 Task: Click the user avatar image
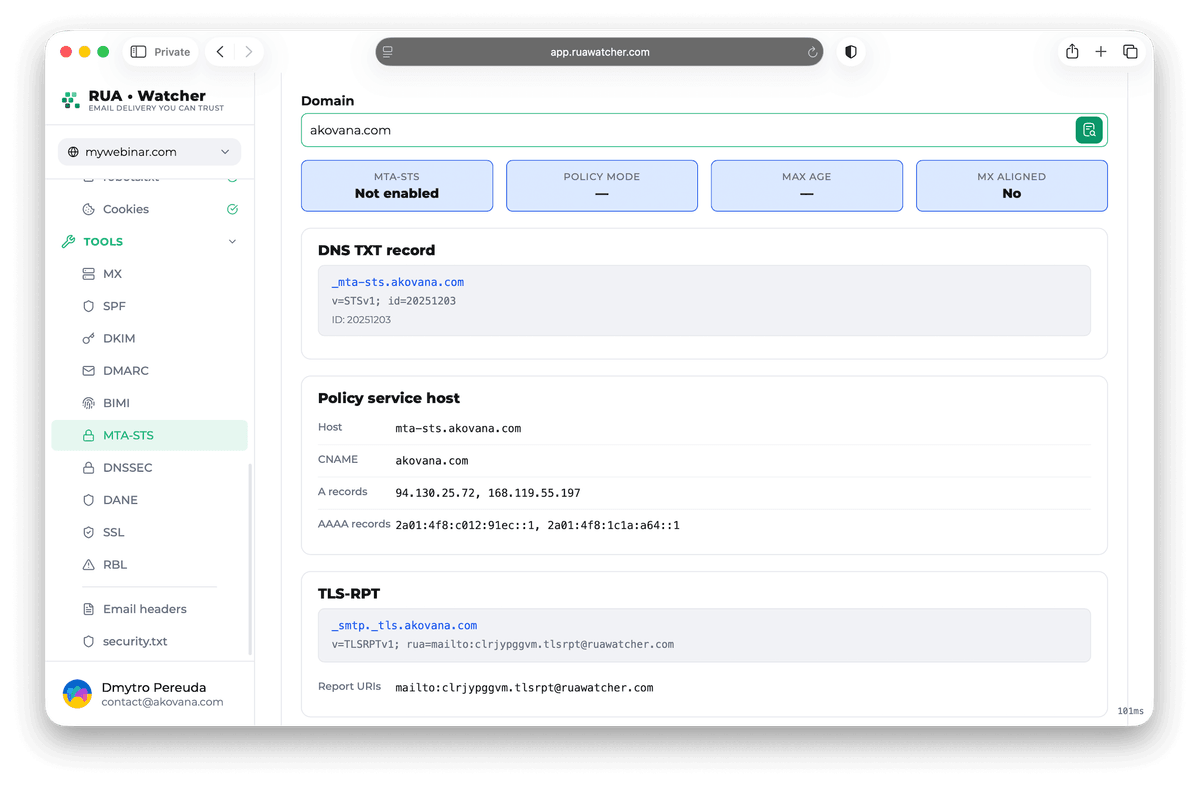coord(77,694)
